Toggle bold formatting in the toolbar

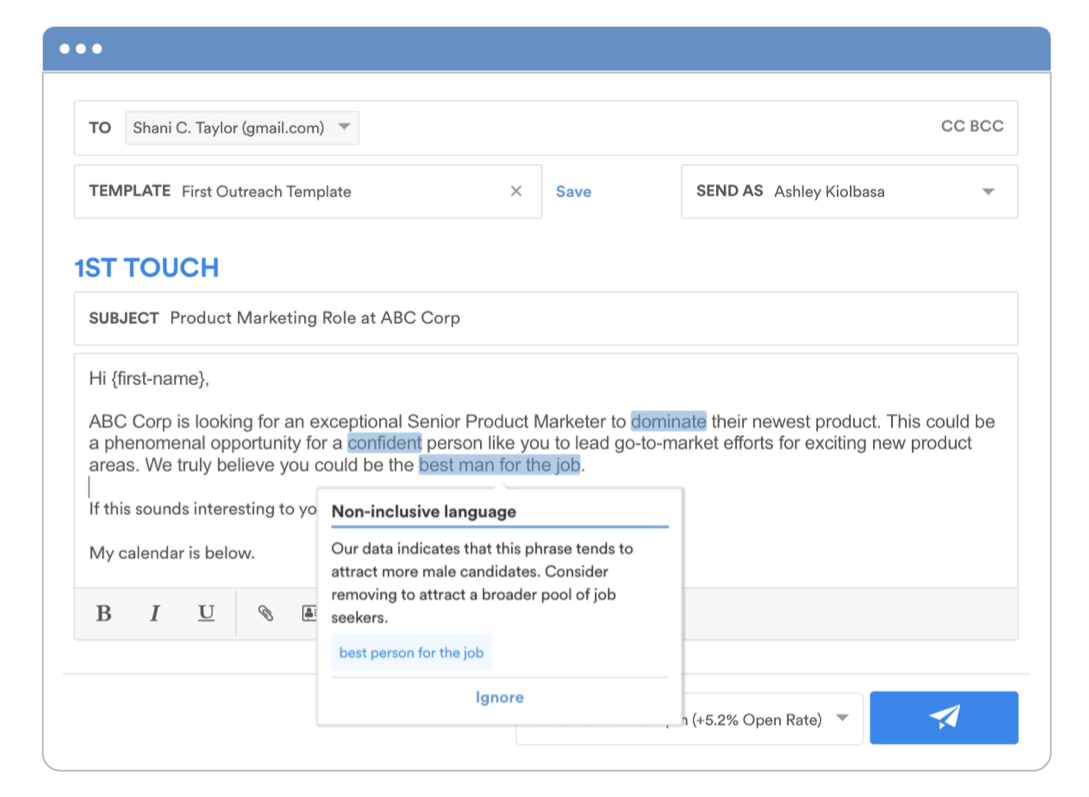point(104,613)
